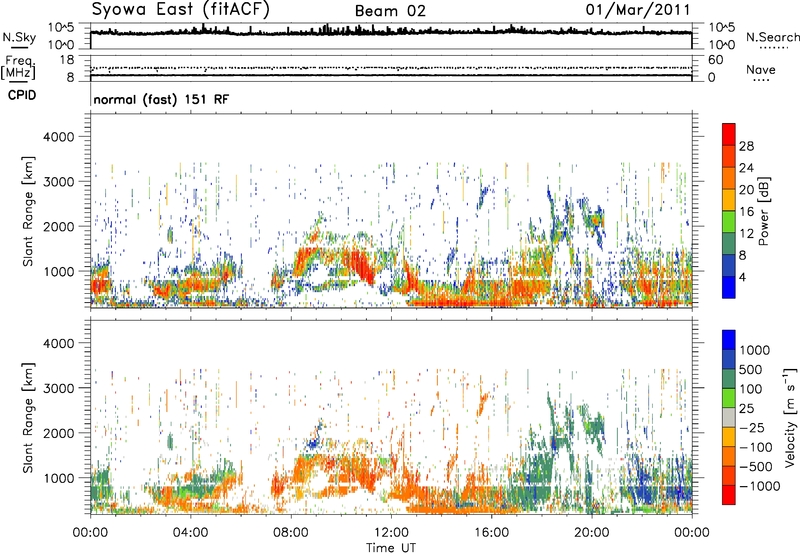Viewport: 800px width, 554px height.
Task: Click the "4000" tick on power panel
Action: [x=58, y=137]
